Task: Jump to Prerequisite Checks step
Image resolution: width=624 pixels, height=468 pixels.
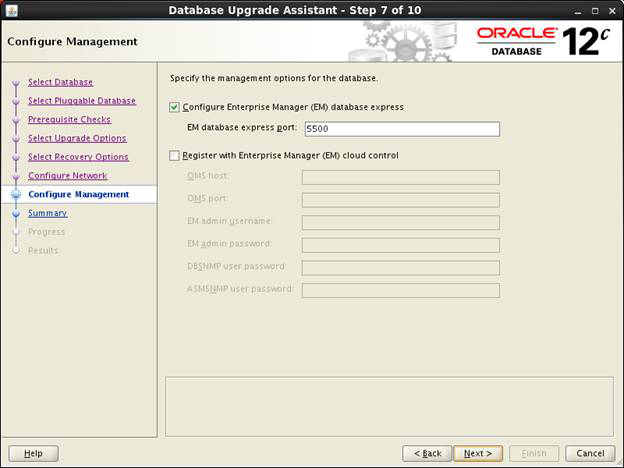Action: click(69, 120)
